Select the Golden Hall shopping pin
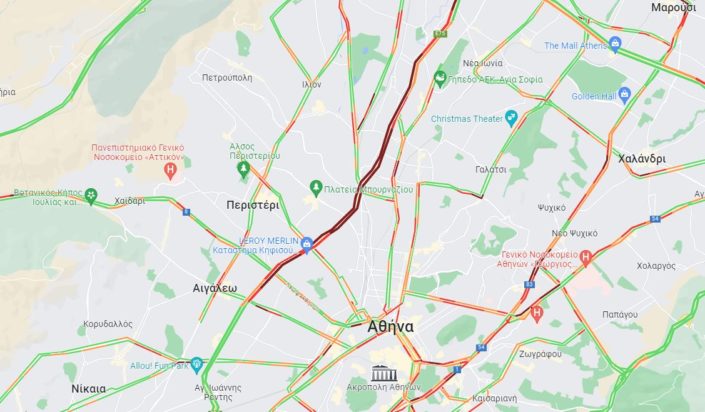Viewport: 705px width, 412px height. point(625,95)
